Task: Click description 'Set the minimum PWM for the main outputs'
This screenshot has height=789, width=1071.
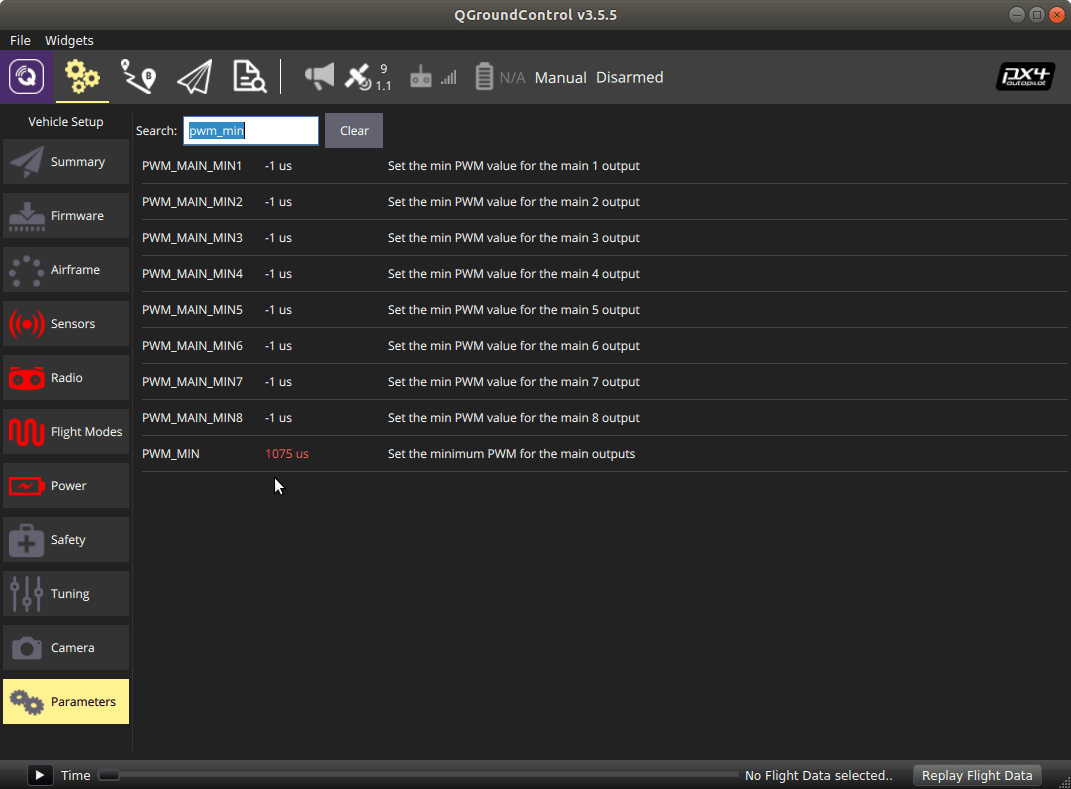Action: (512, 454)
